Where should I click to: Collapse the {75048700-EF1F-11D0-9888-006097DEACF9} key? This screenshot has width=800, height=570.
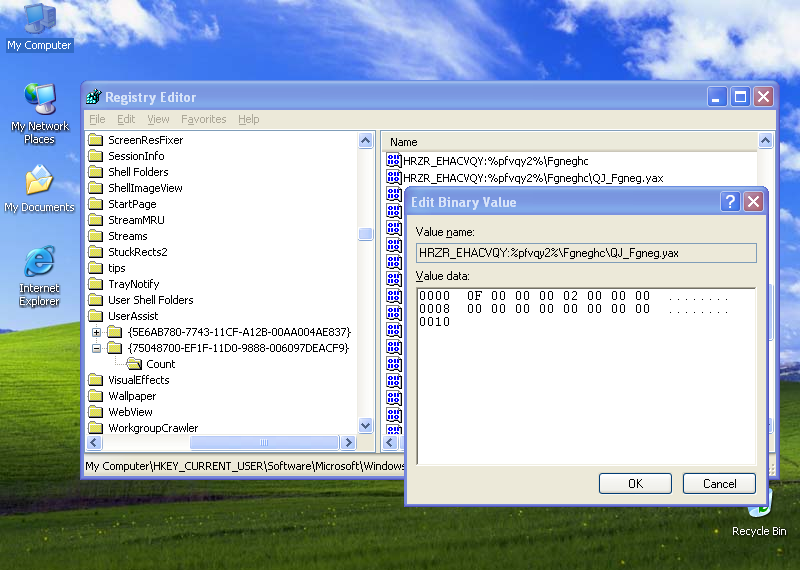(96, 349)
